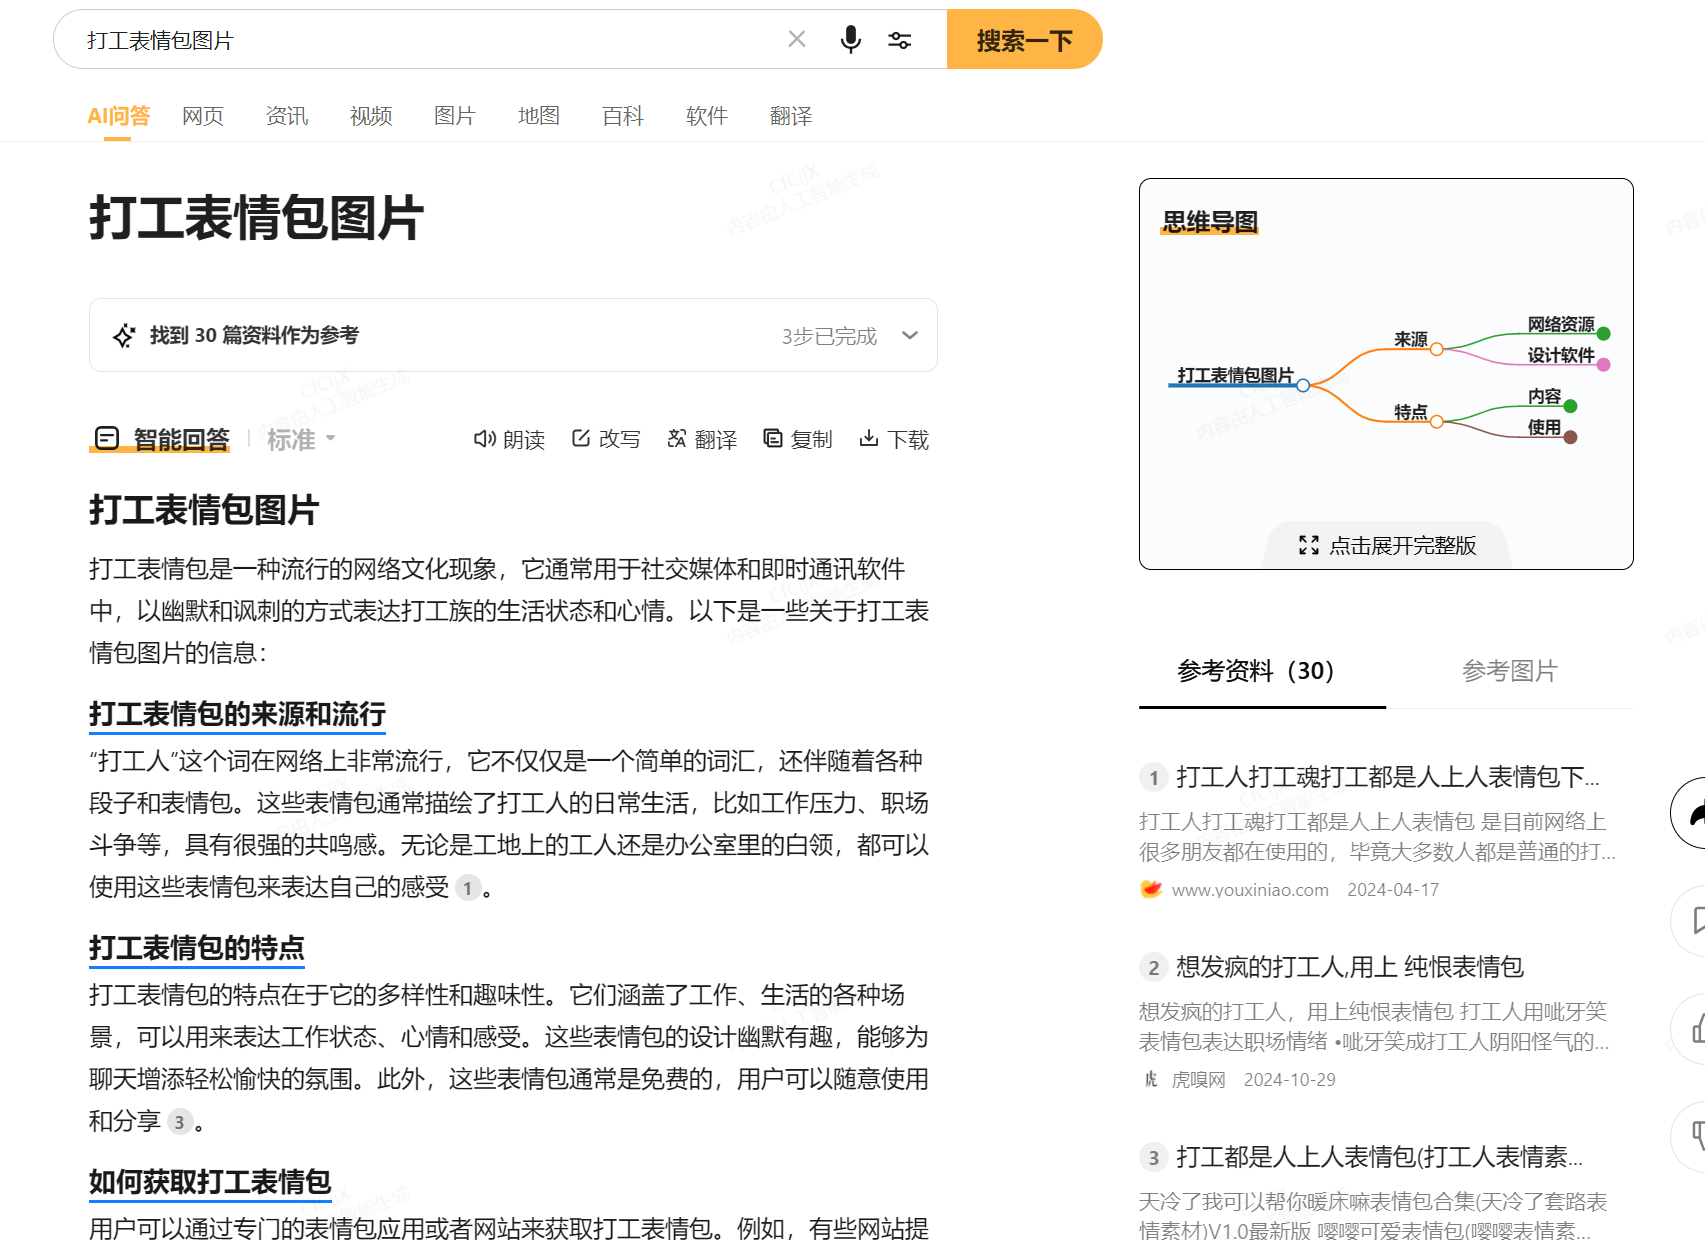
Task: Open heading 如何获取打工表情包
Action: coord(210,1182)
